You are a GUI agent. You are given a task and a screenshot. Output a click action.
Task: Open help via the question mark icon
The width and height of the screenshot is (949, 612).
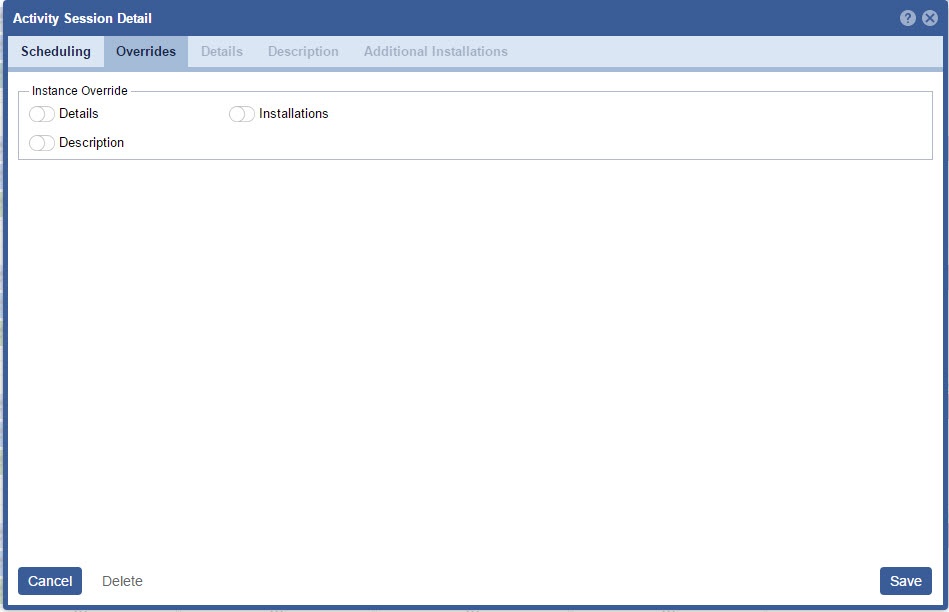click(x=908, y=18)
